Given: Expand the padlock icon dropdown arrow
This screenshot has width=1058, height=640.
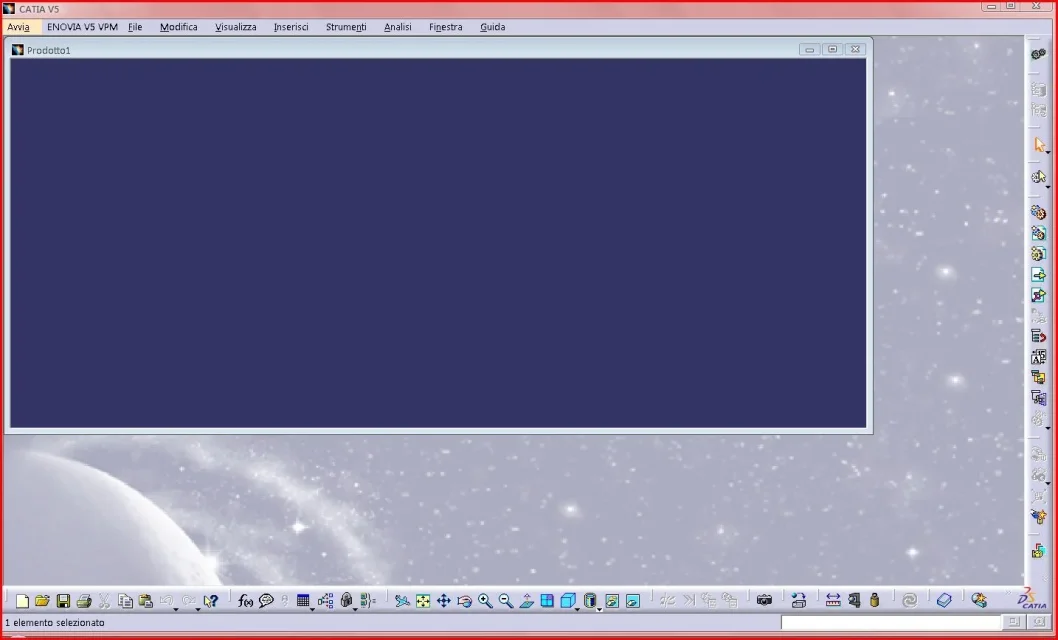Looking at the screenshot, I should click(355, 608).
